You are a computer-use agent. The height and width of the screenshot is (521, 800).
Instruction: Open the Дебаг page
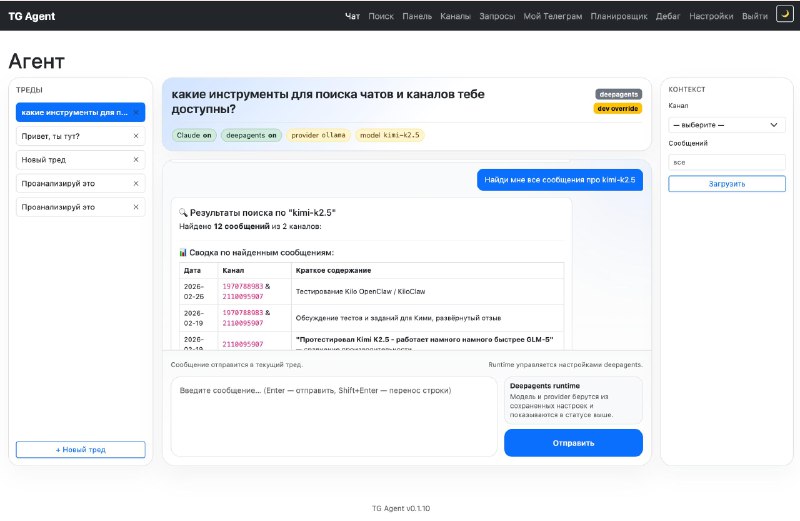[x=668, y=16]
